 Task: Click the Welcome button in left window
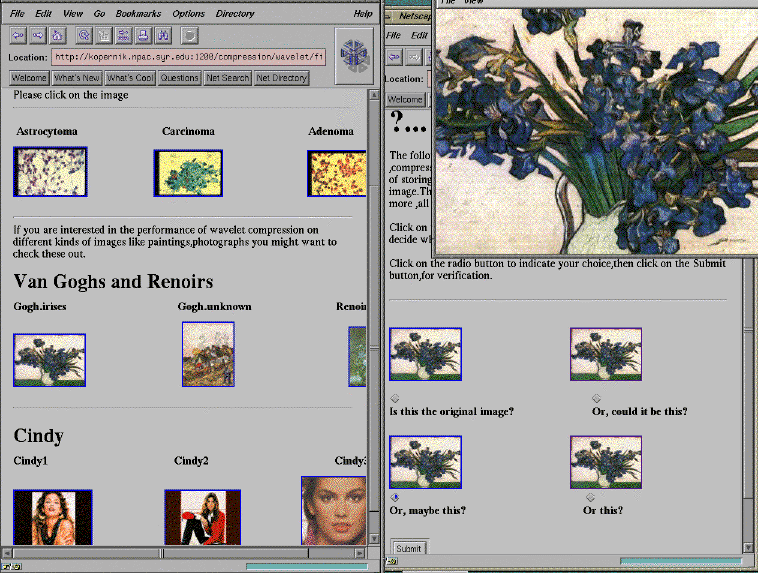29,78
